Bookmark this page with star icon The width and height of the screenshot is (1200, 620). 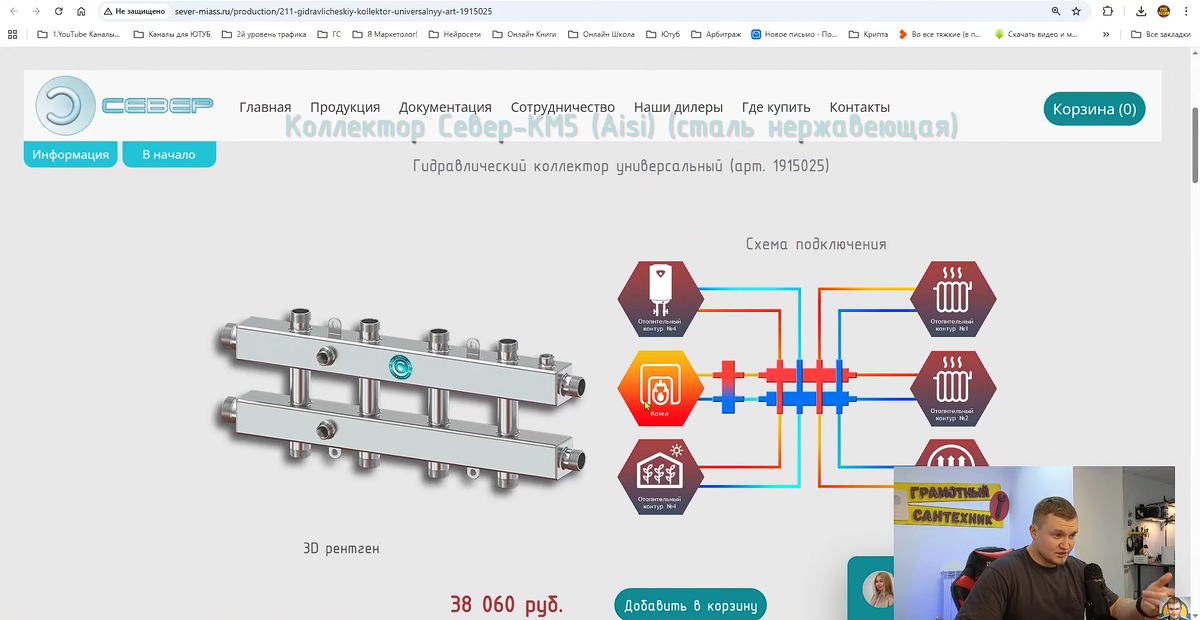tap(1077, 11)
